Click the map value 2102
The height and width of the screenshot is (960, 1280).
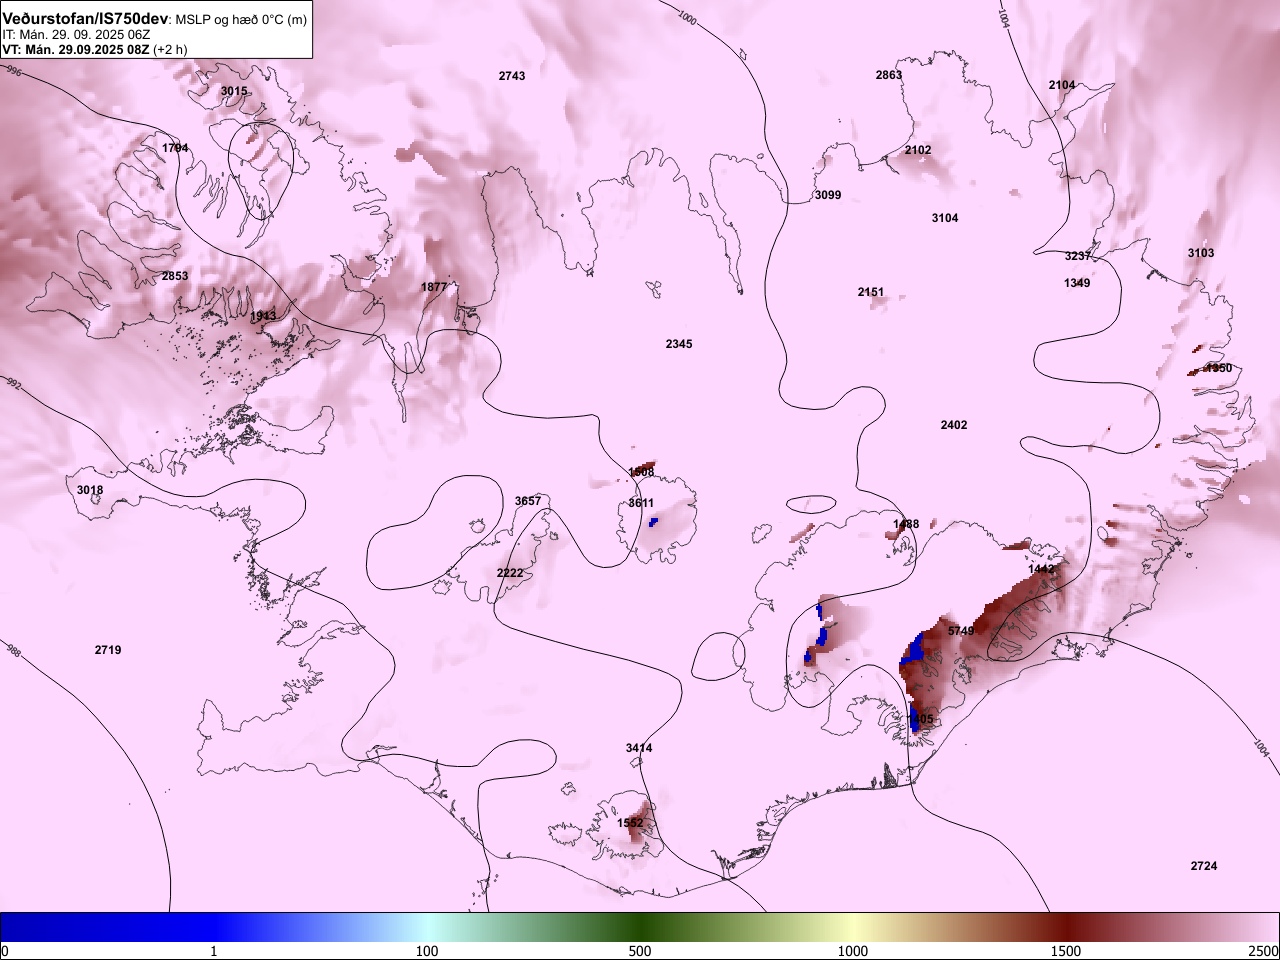[x=918, y=150]
